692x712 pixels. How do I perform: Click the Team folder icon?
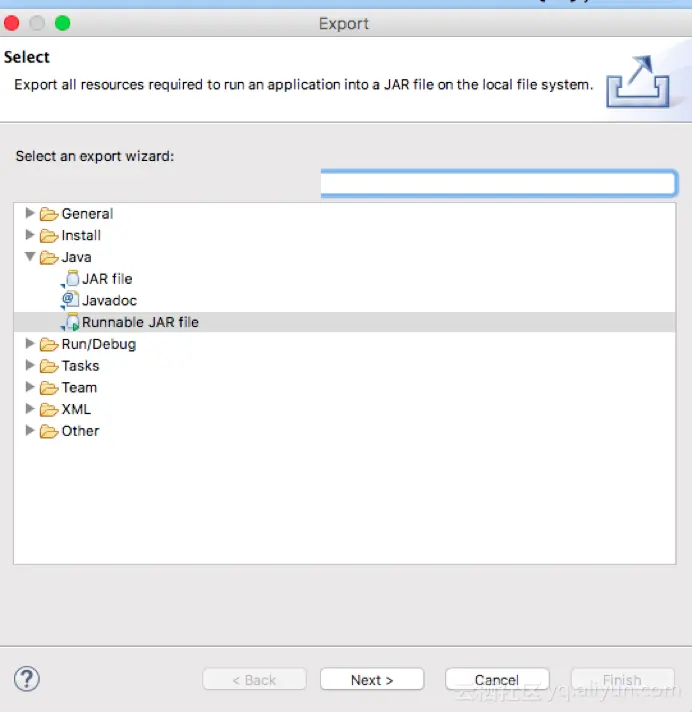(x=49, y=388)
